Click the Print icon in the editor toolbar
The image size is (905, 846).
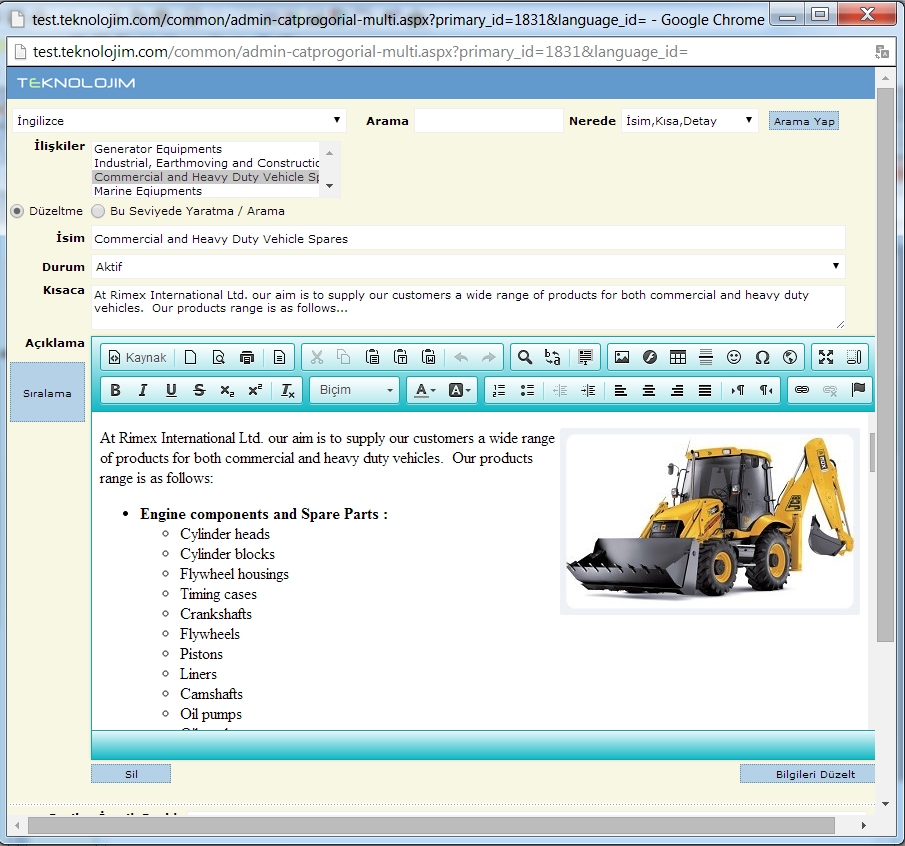pos(246,357)
